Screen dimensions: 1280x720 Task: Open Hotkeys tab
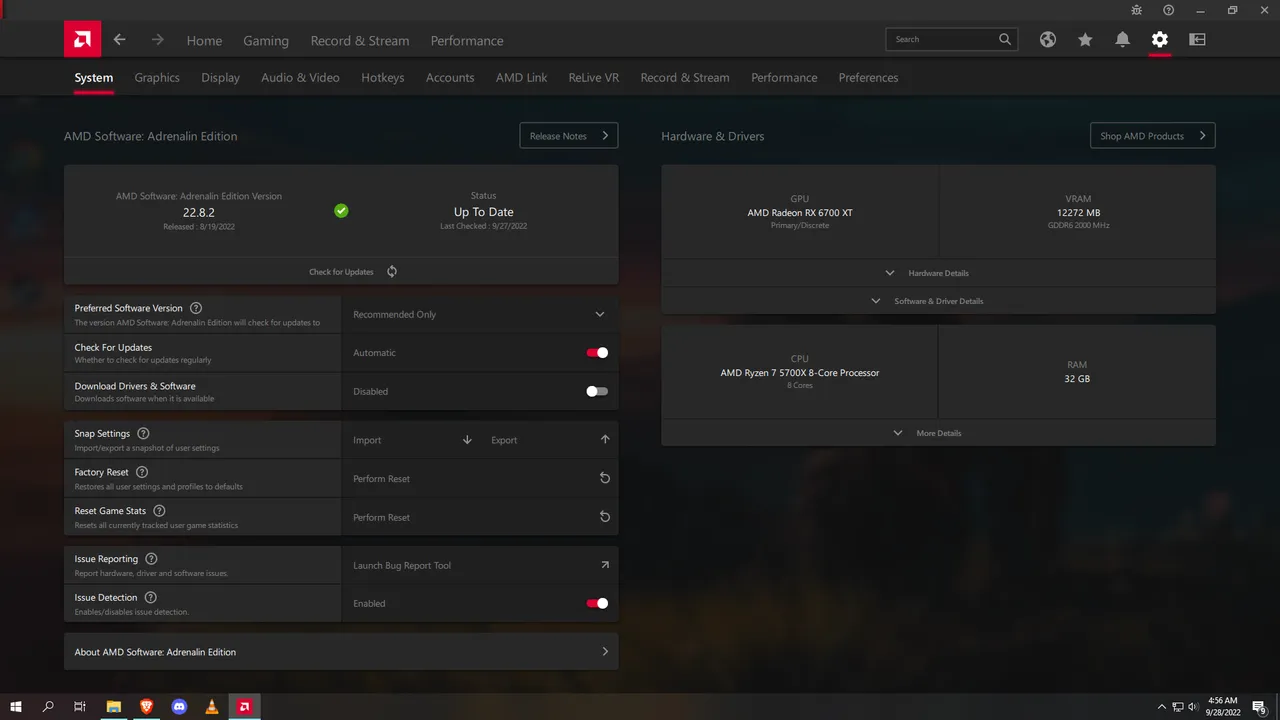point(383,77)
